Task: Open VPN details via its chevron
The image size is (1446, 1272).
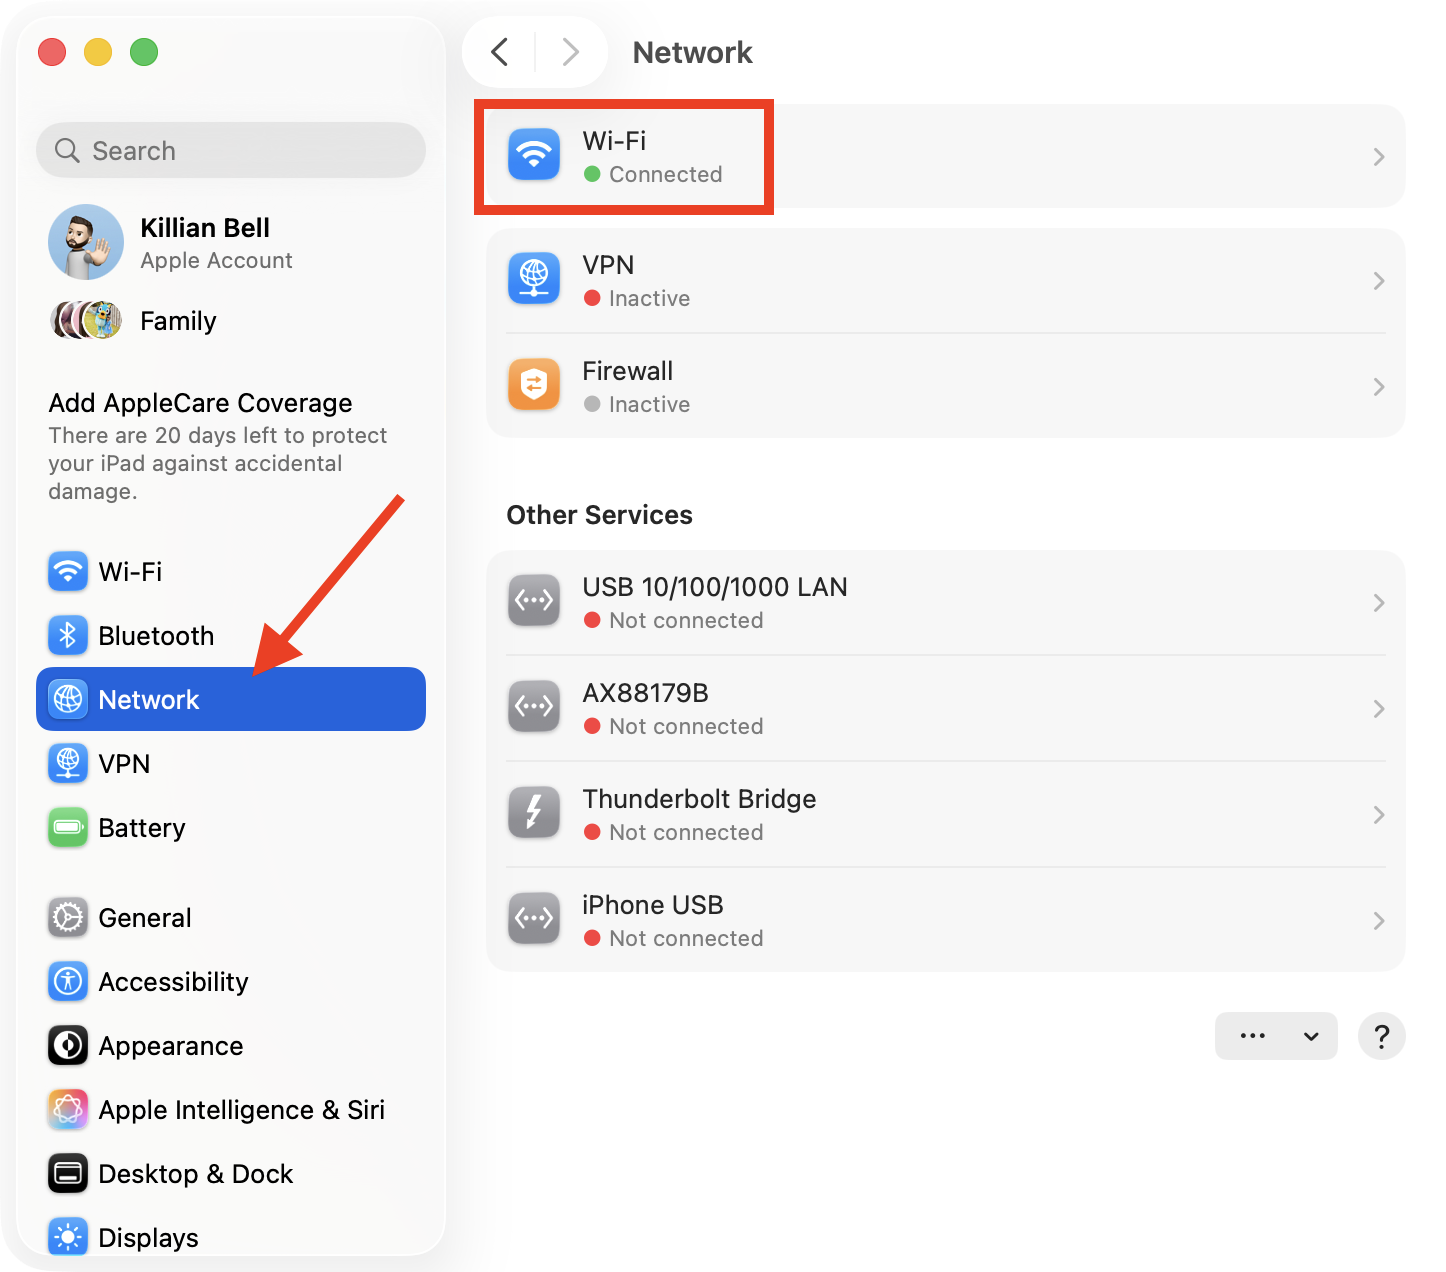Action: [1379, 281]
